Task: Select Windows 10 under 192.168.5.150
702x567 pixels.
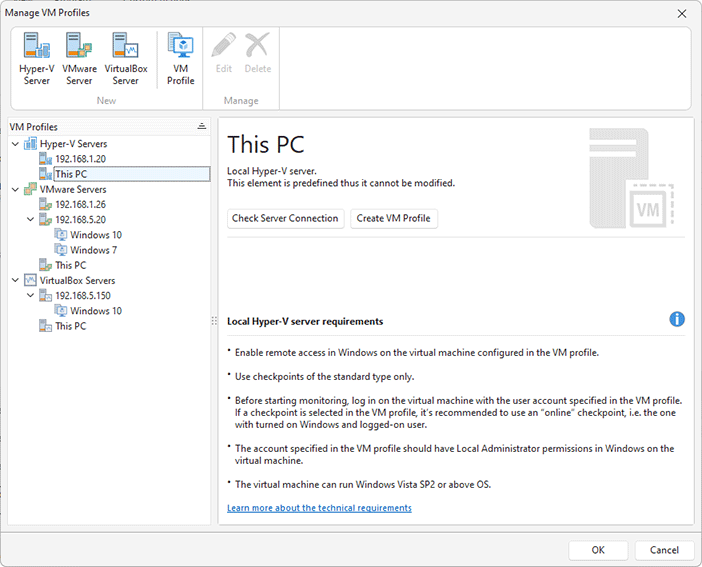Action: point(95,311)
